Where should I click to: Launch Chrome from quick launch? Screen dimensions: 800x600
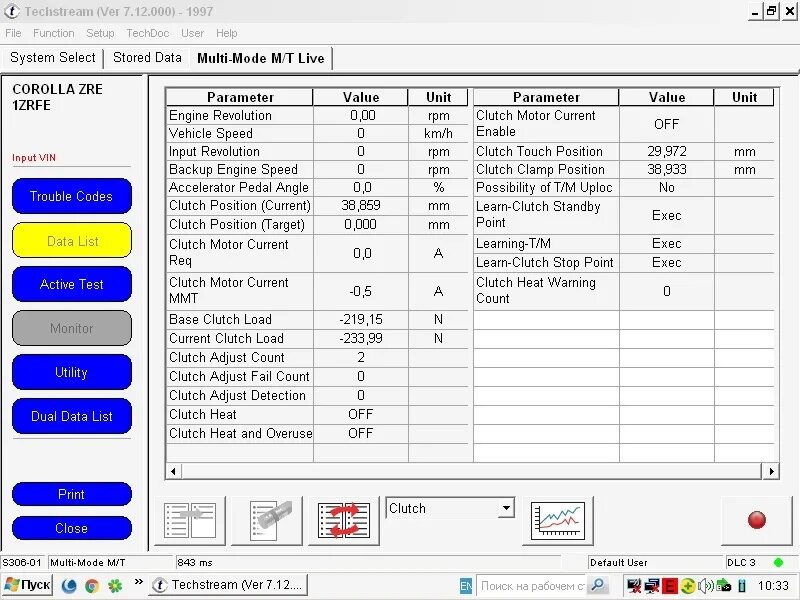coord(92,586)
